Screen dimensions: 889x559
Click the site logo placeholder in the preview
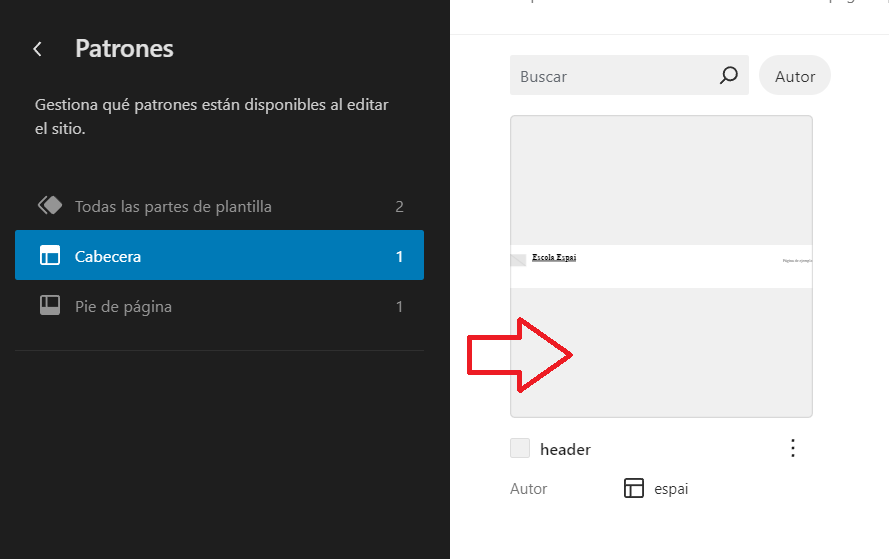pyautogui.click(x=518, y=261)
